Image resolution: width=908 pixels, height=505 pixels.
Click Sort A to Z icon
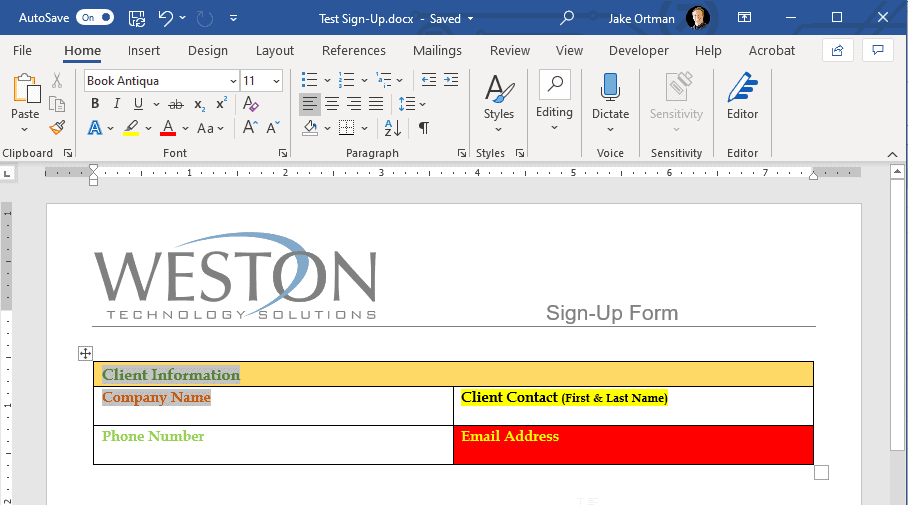393,128
